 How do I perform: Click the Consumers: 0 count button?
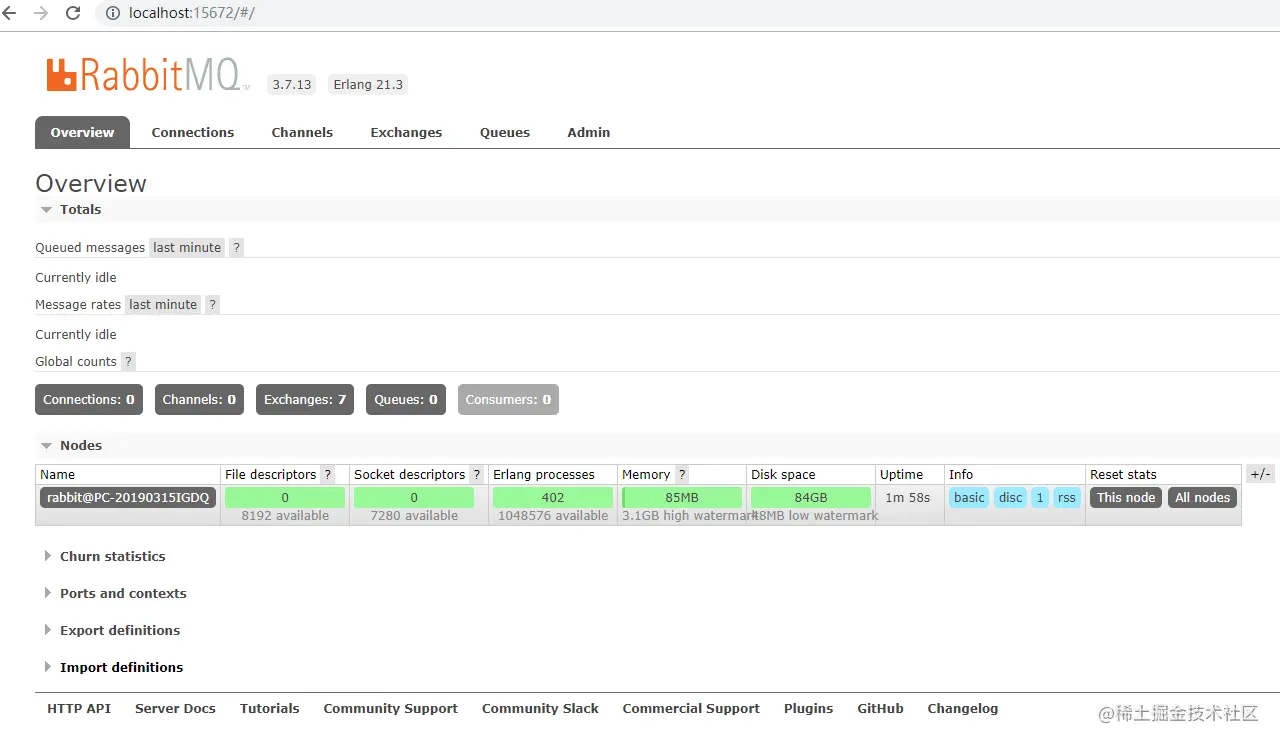[508, 400]
